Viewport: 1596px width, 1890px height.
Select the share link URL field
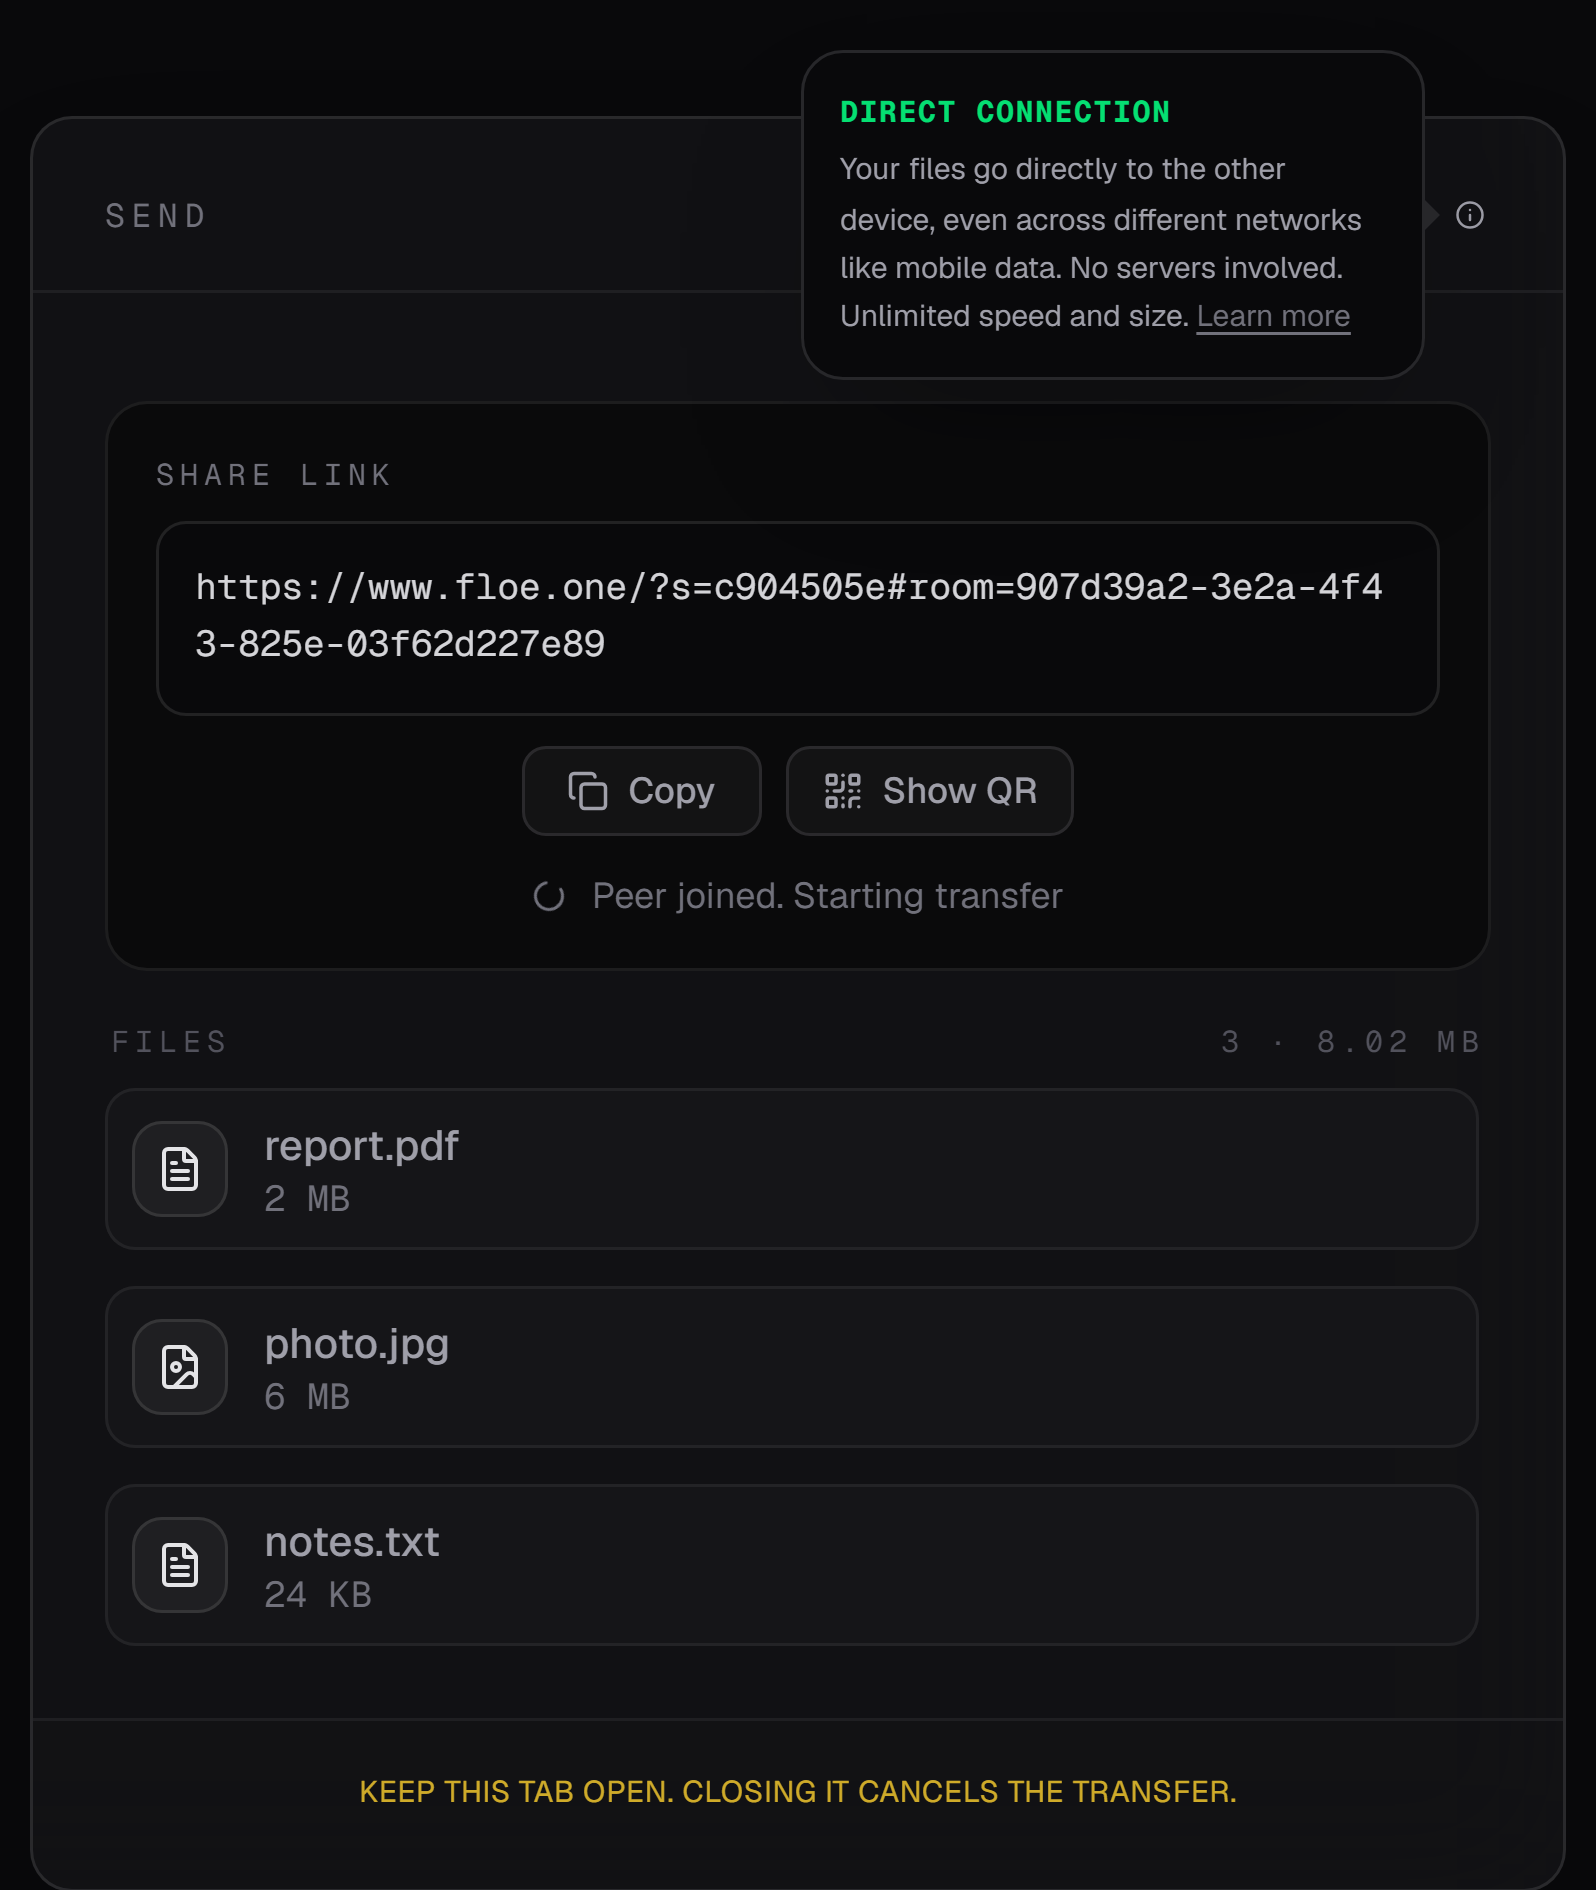click(x=797, y=618)
